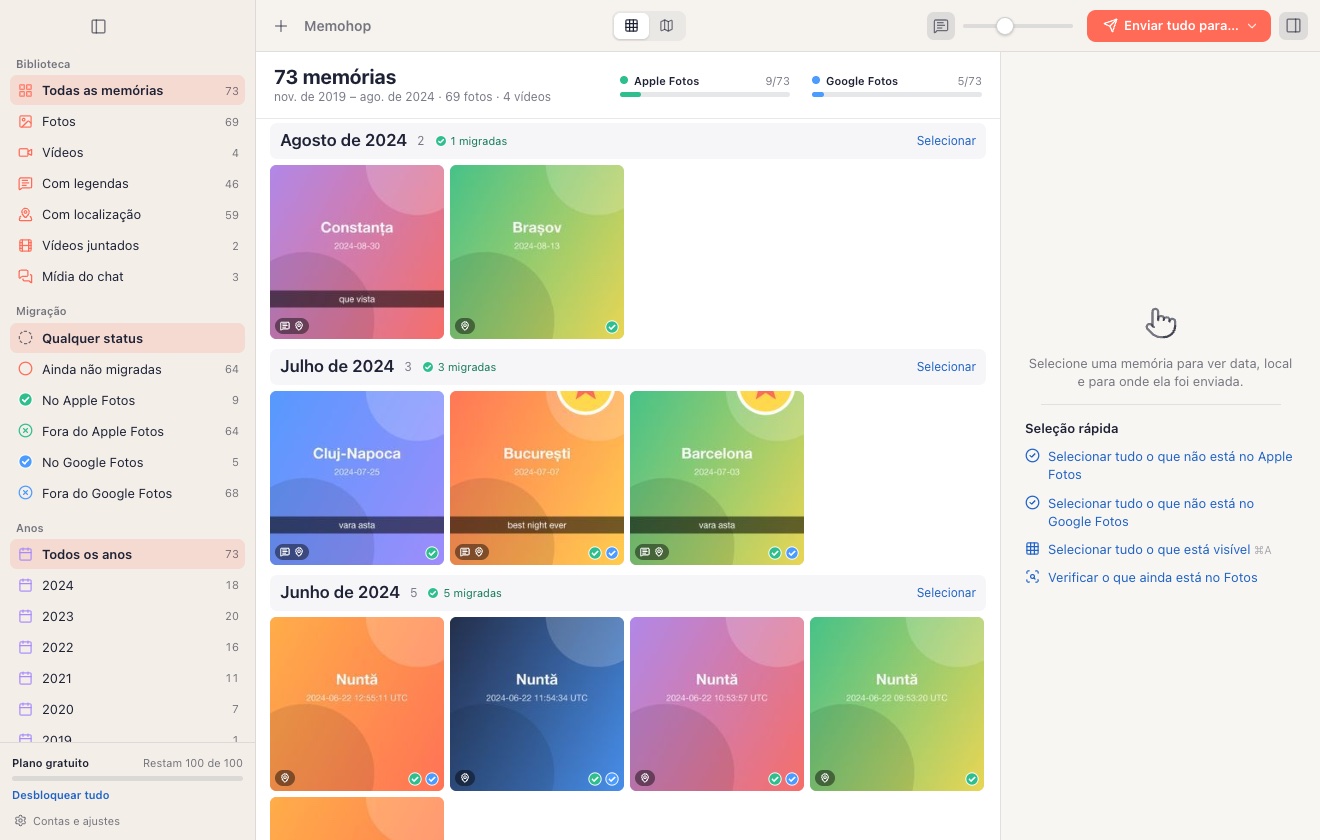Screen dimensions: 1320x840
Task: Click the Plano gratuito usage bar
Action: (127, 778)
